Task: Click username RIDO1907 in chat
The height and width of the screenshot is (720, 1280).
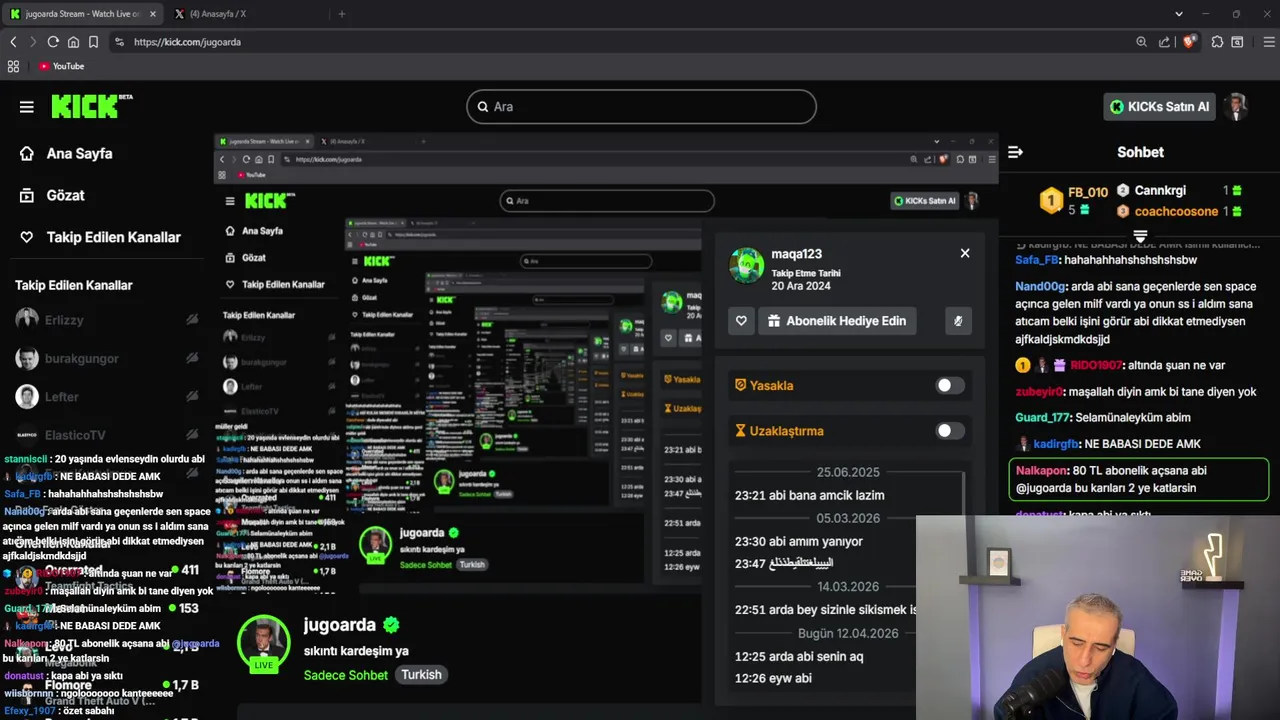Action: coord(1097,366)
